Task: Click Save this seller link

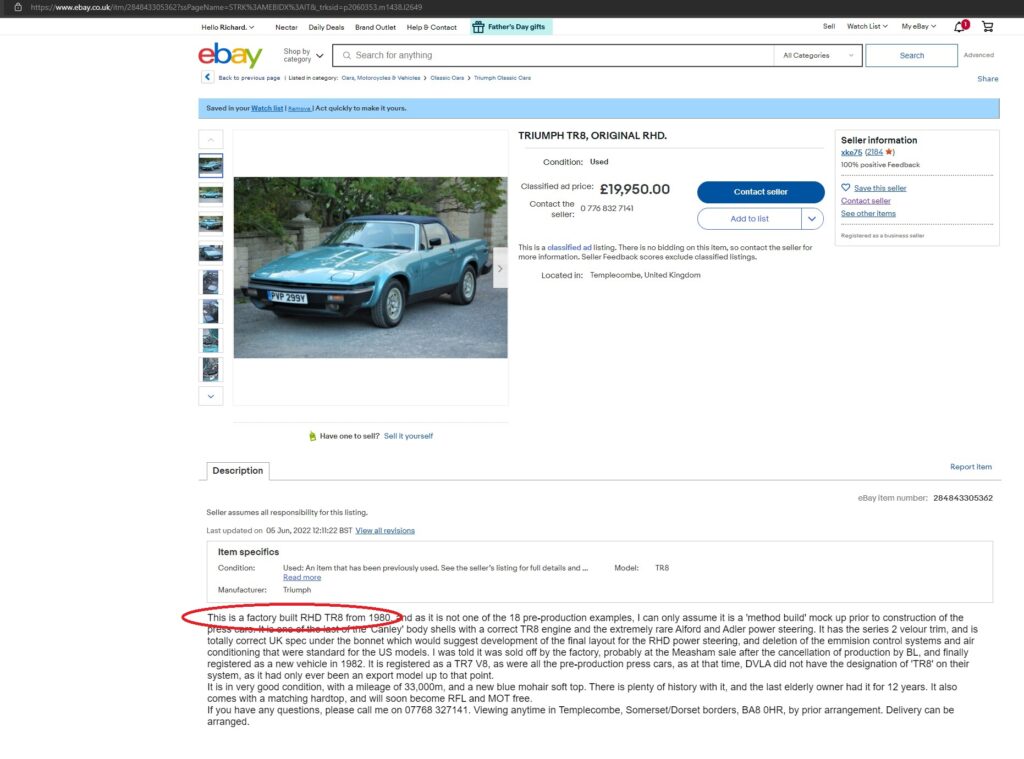Action: tap(880, 188)
